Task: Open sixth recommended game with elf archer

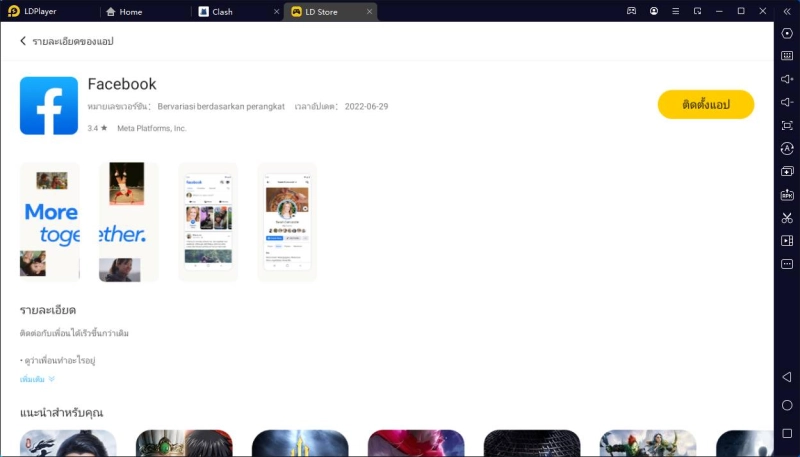Action: 648,443
